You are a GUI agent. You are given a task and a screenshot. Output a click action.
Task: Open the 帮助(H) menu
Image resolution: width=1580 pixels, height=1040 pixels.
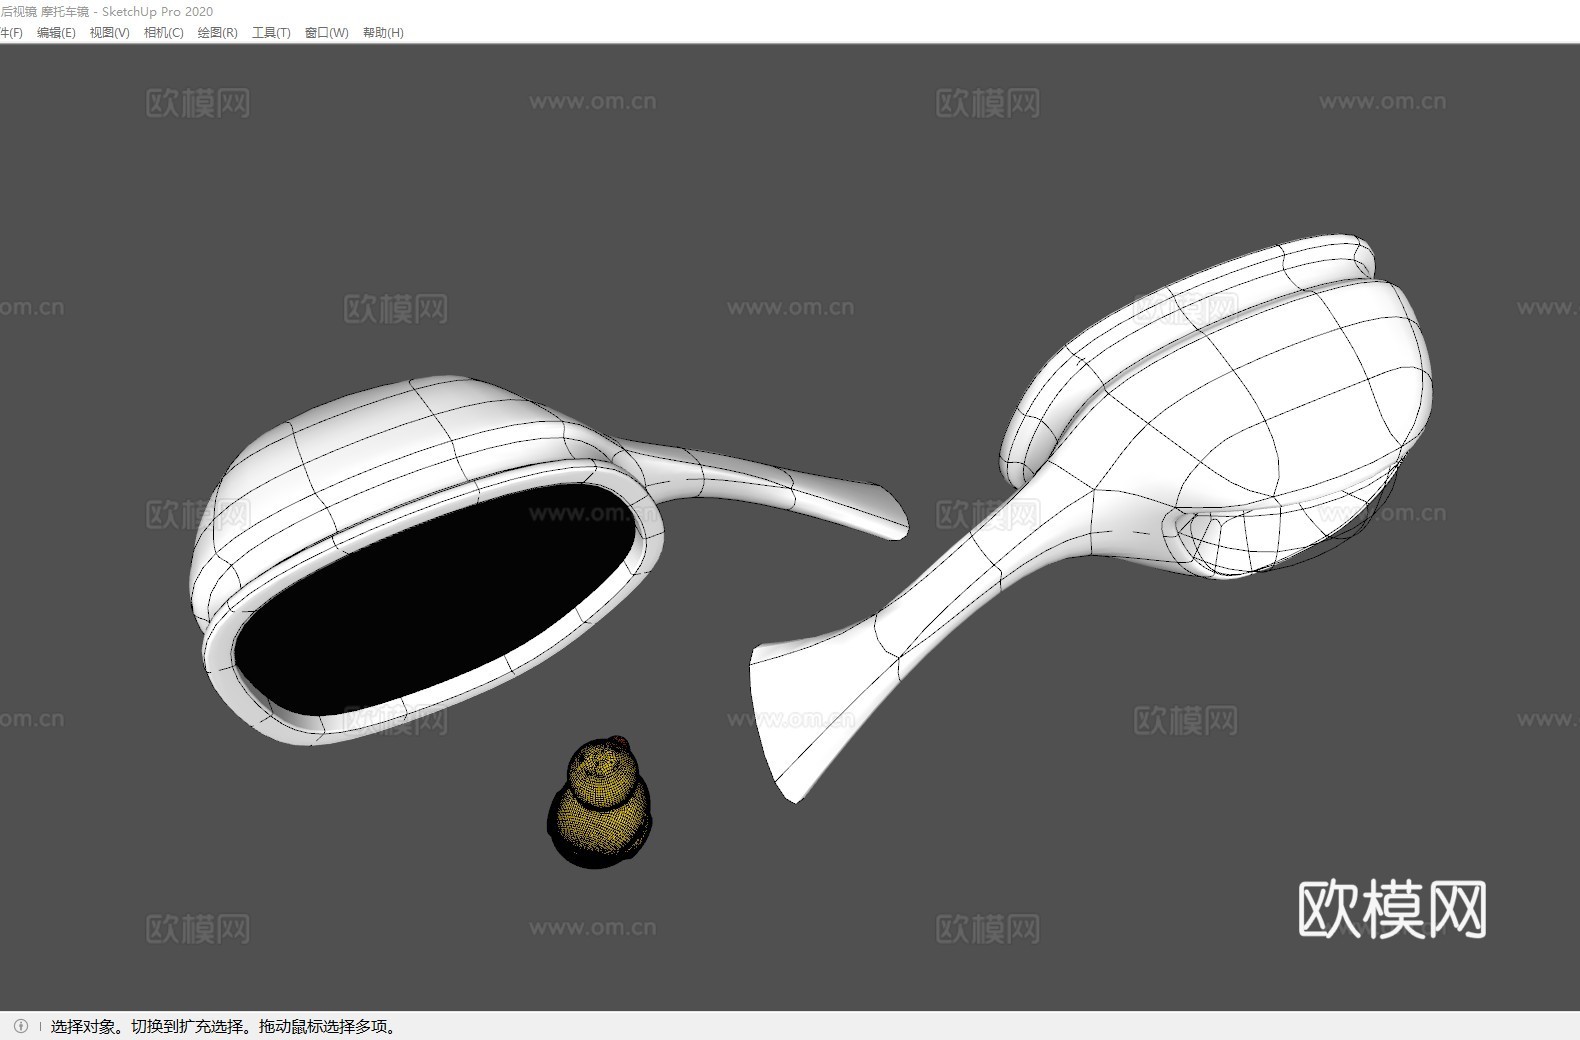383,32
